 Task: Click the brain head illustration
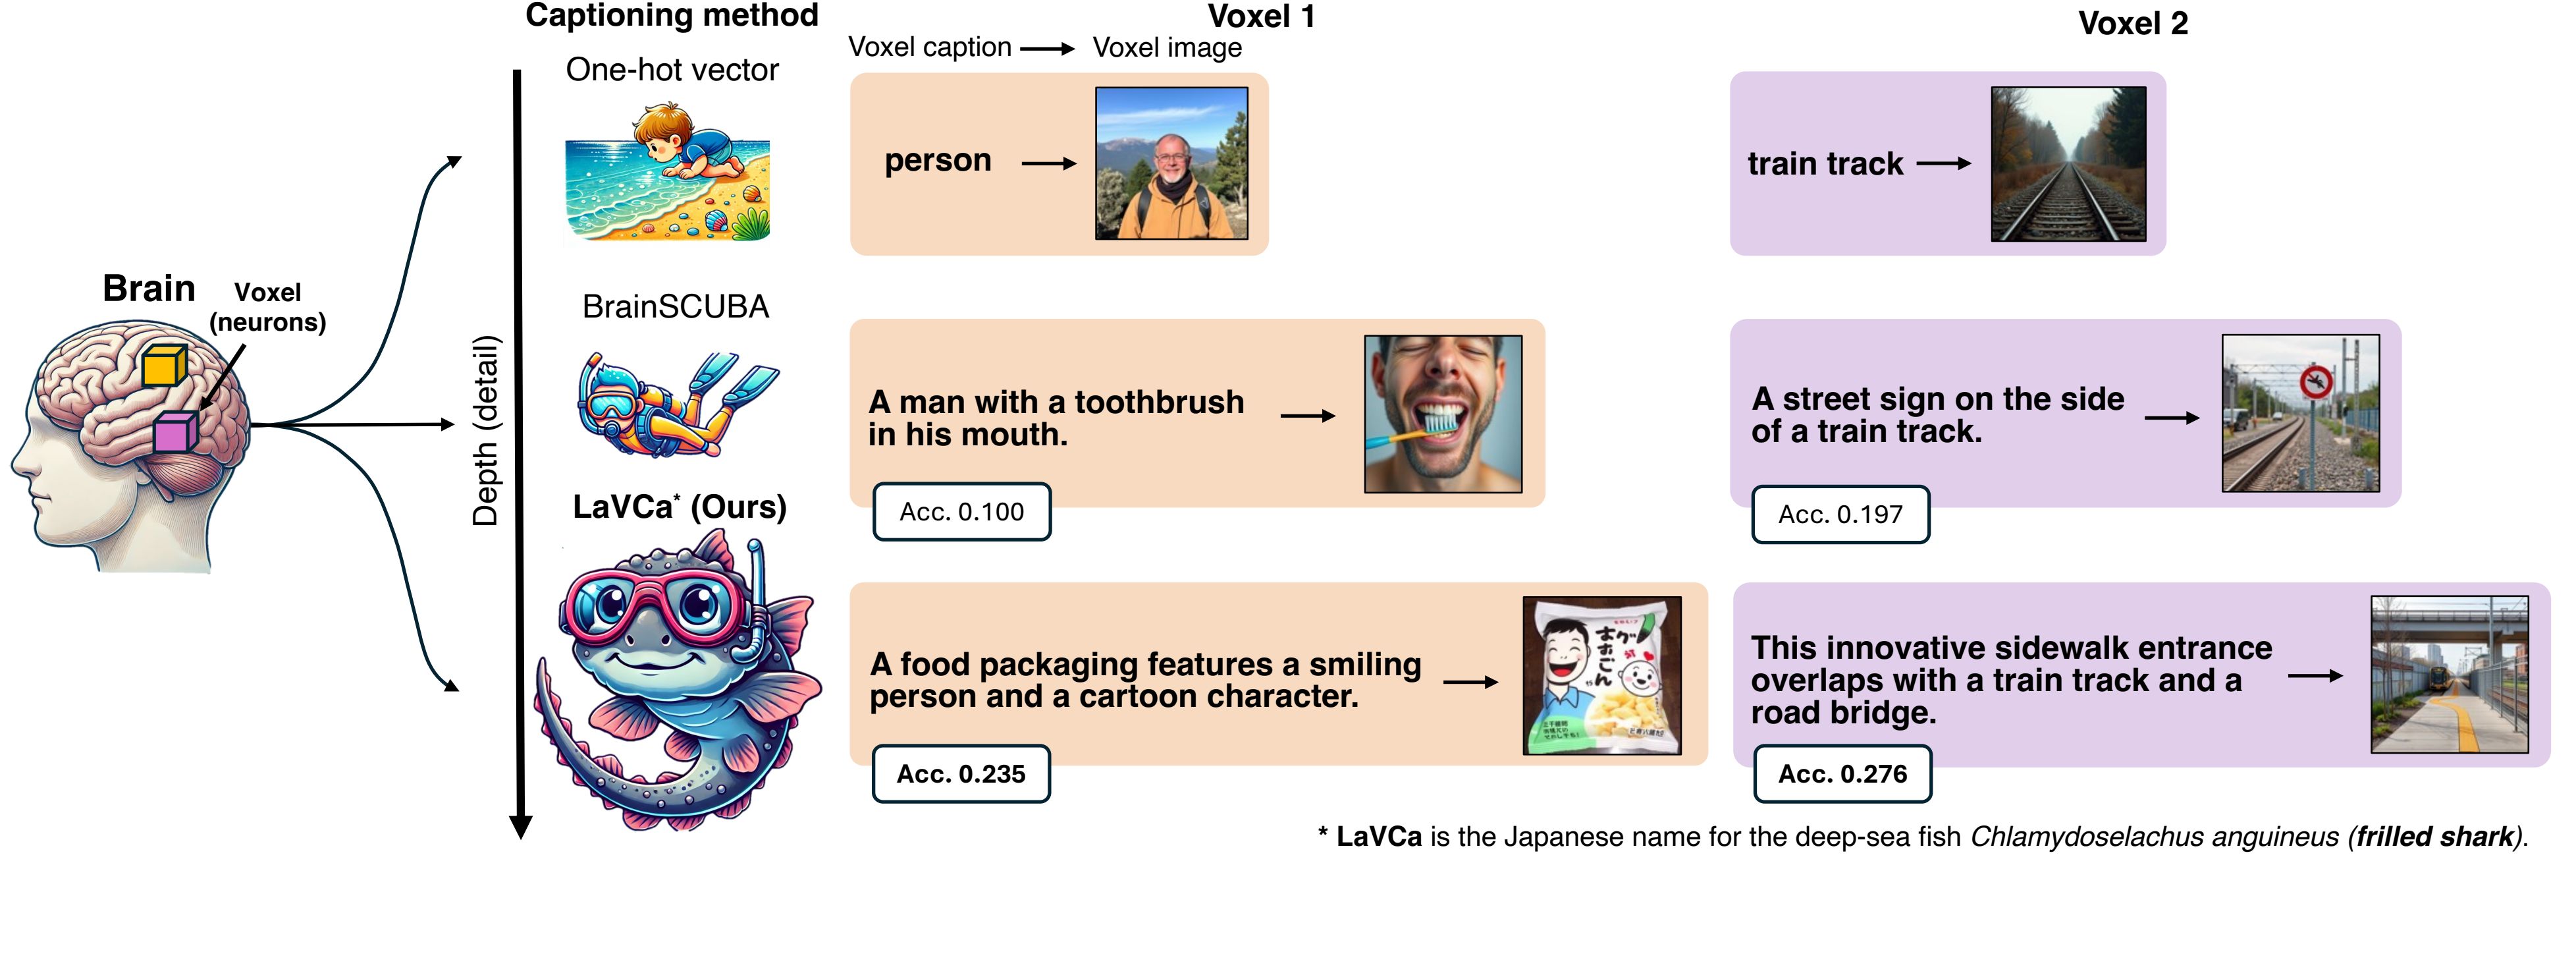pyautogui.click(x=130, y=445)
